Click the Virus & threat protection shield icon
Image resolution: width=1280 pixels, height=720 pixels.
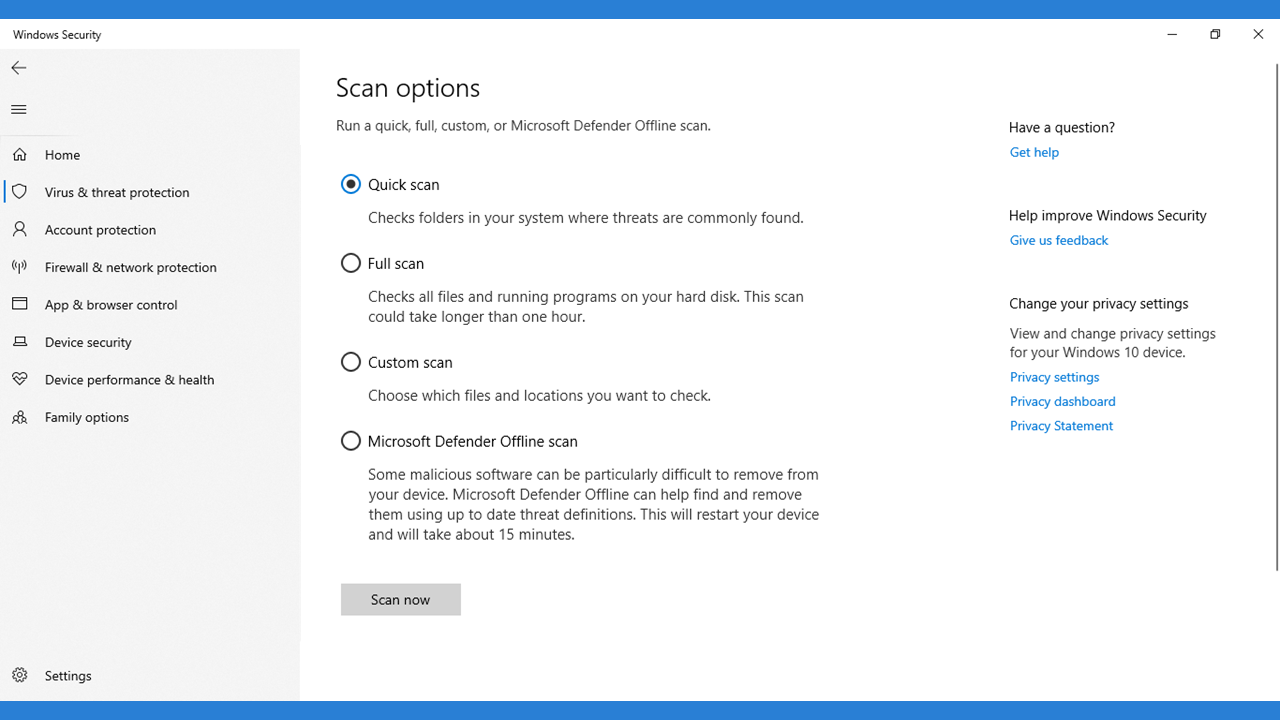(19, 191)
